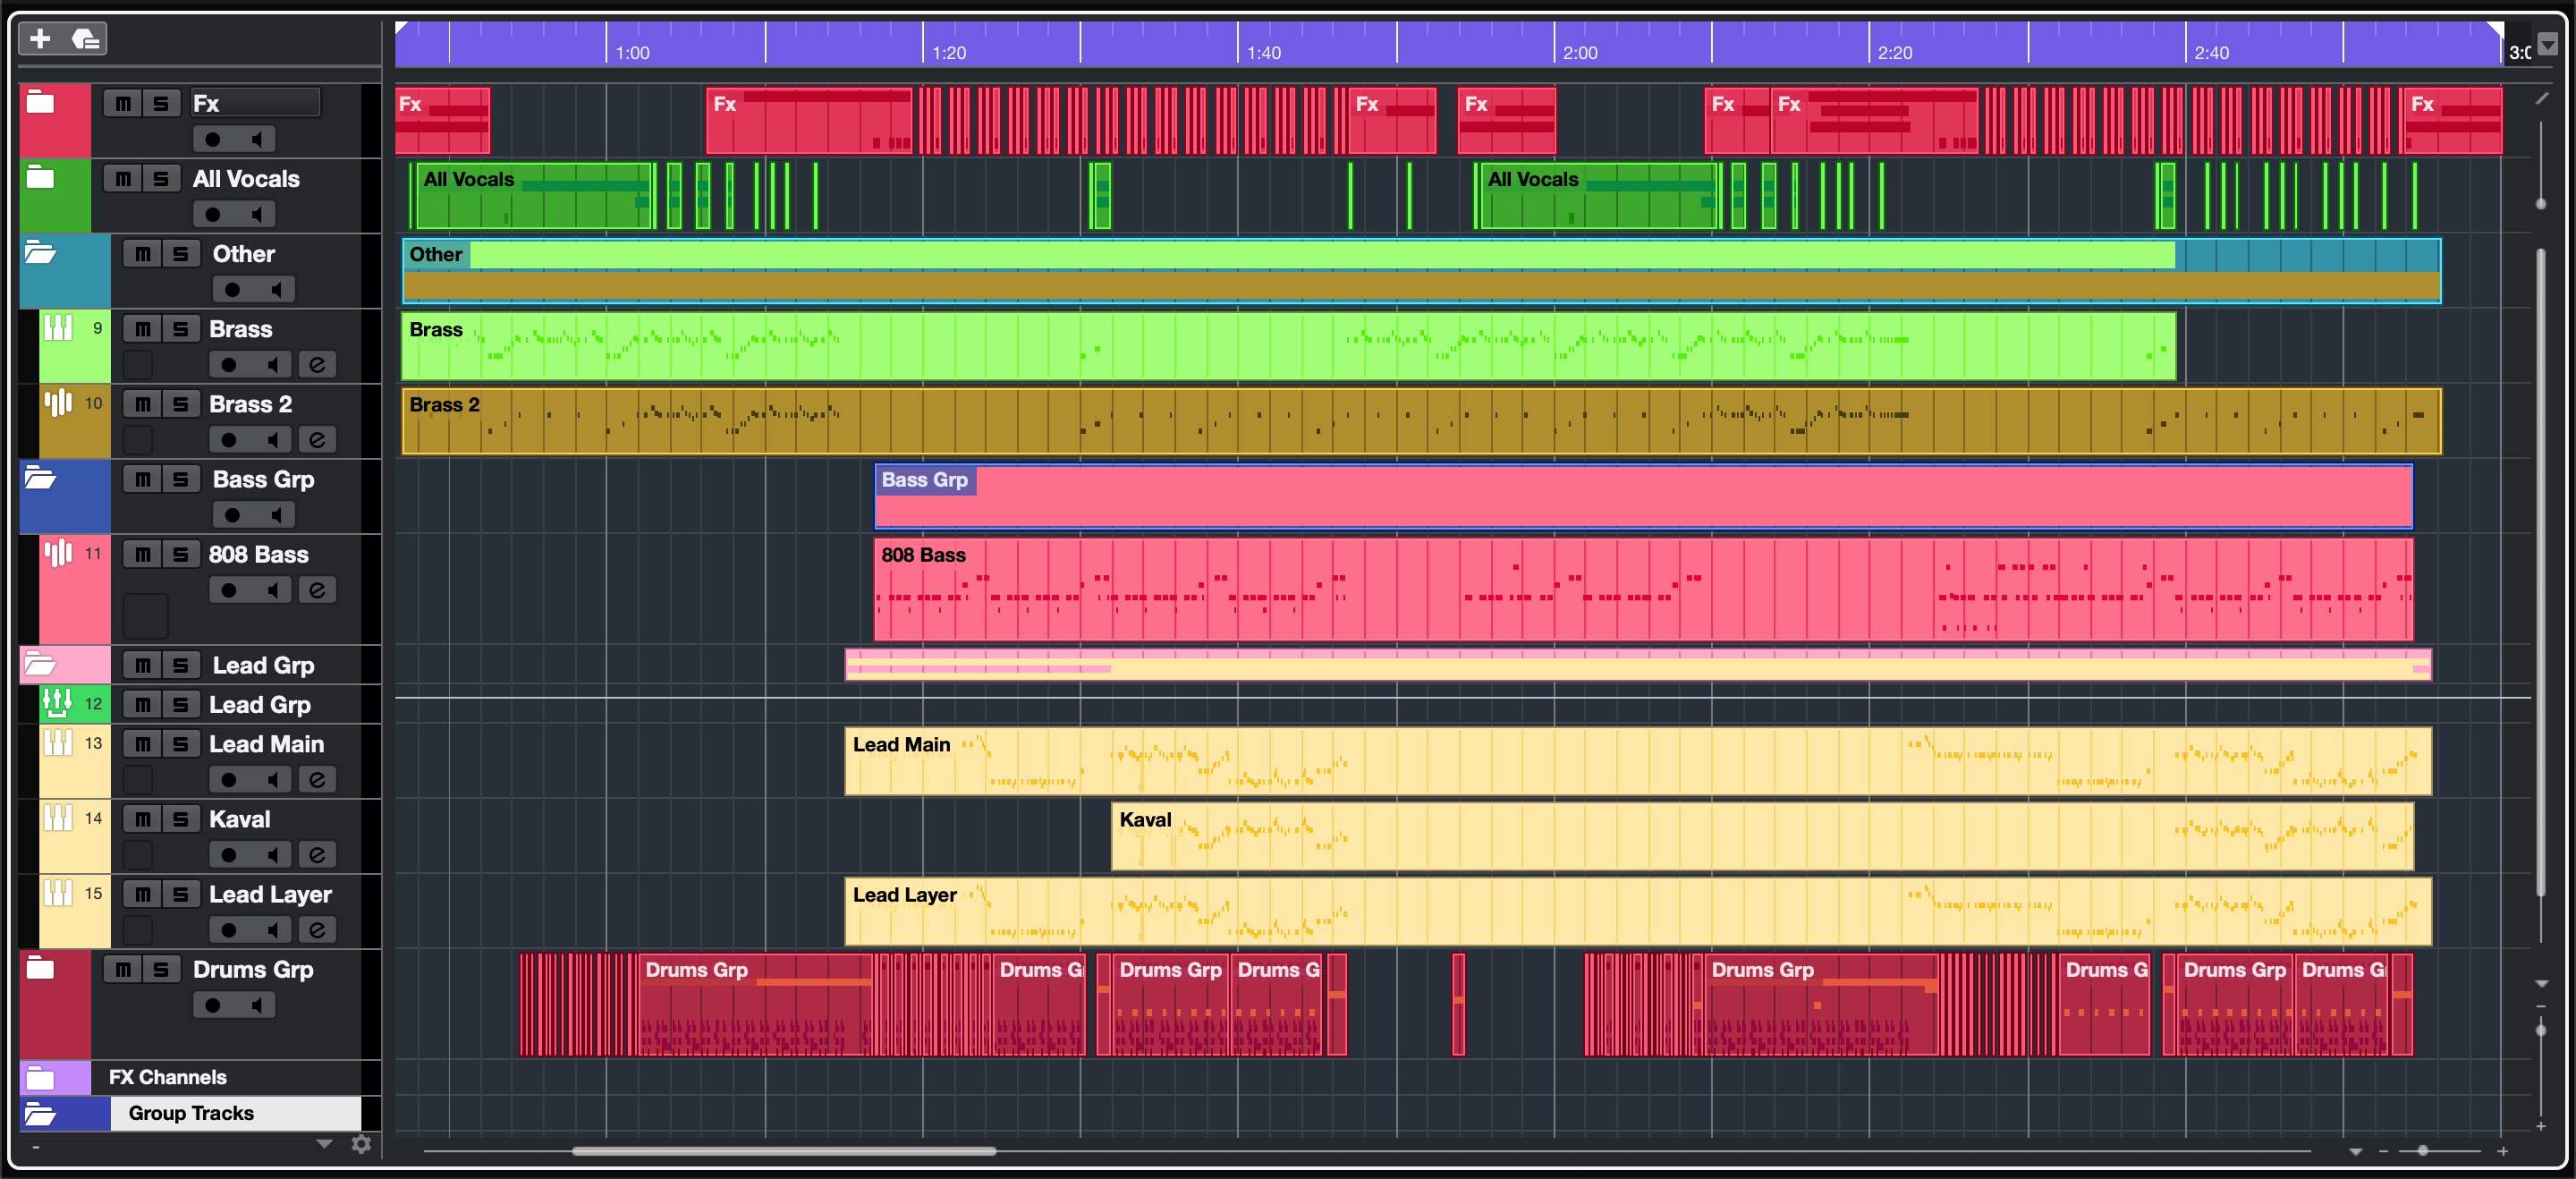Select the FX Channels track label
The image size is (2576, 1179).
(168, 1077)
